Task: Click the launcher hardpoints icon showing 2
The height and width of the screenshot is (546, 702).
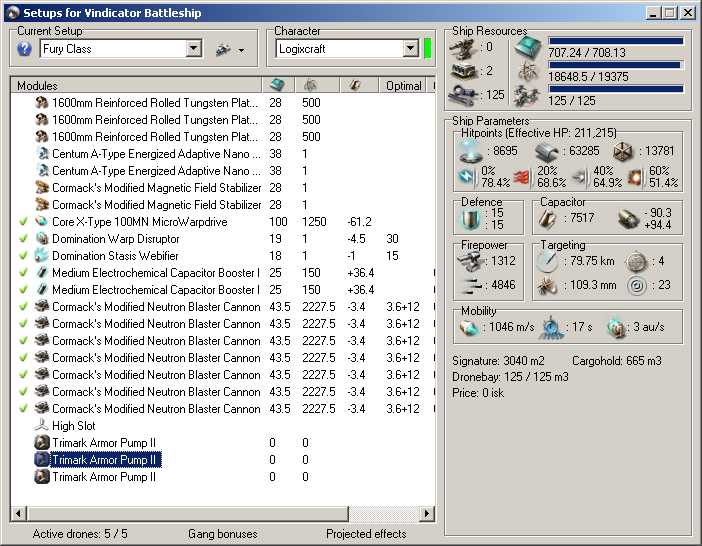Action: pyautogui.click(x=463, y=71)
